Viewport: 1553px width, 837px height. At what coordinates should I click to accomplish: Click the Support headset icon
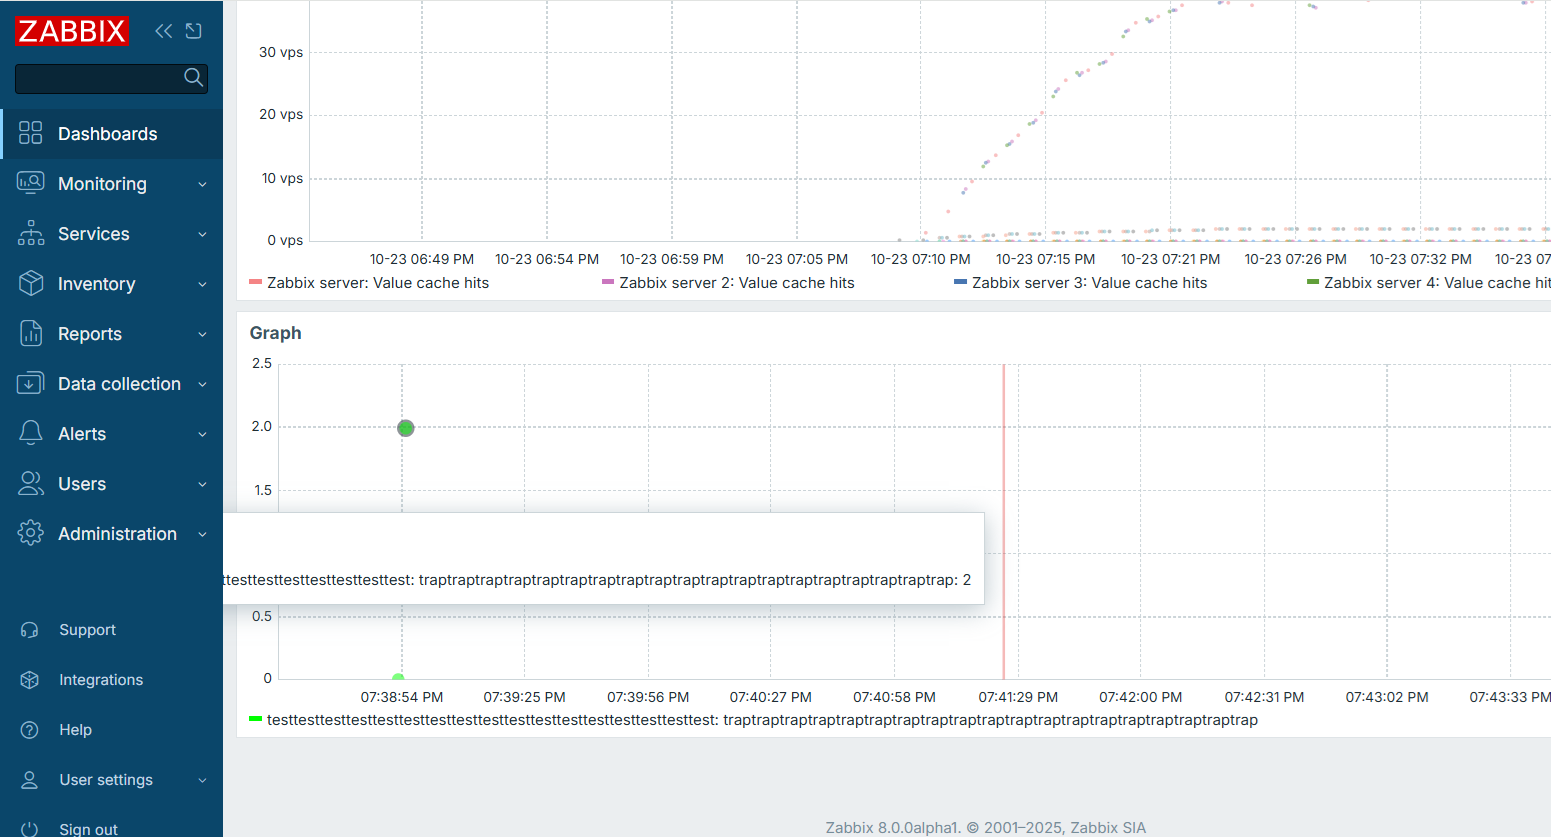pyautogui.click(x=30, y=630)
